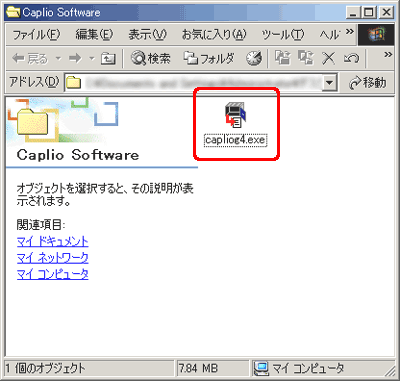Close the Caplio Software window
This screenshot has width=400, height=381.
(386, 13)
